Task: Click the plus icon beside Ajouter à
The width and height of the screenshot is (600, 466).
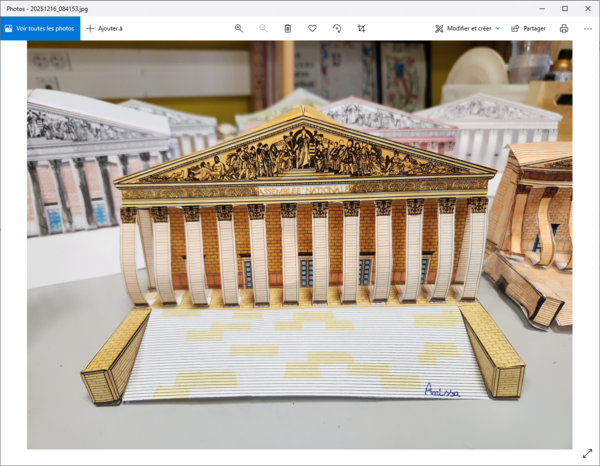Action: 90,28
